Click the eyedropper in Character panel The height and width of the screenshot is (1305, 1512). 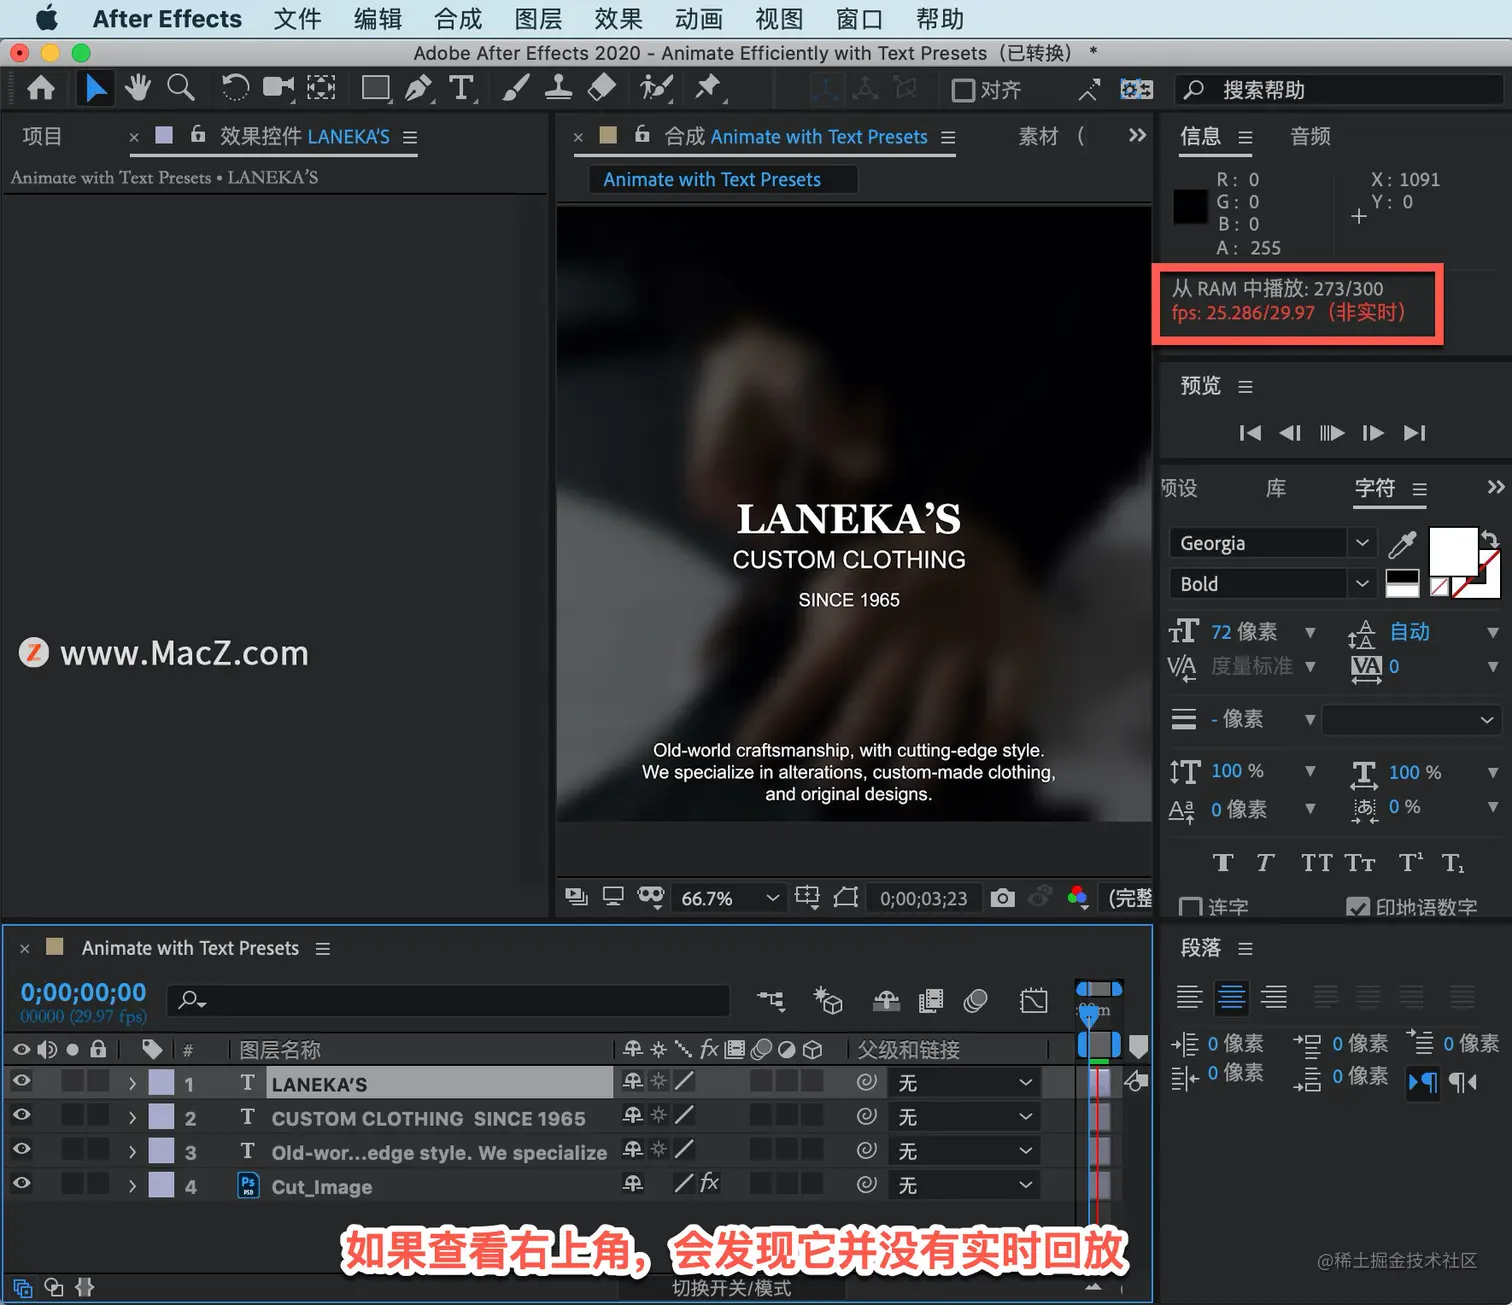pos(1402,543)
